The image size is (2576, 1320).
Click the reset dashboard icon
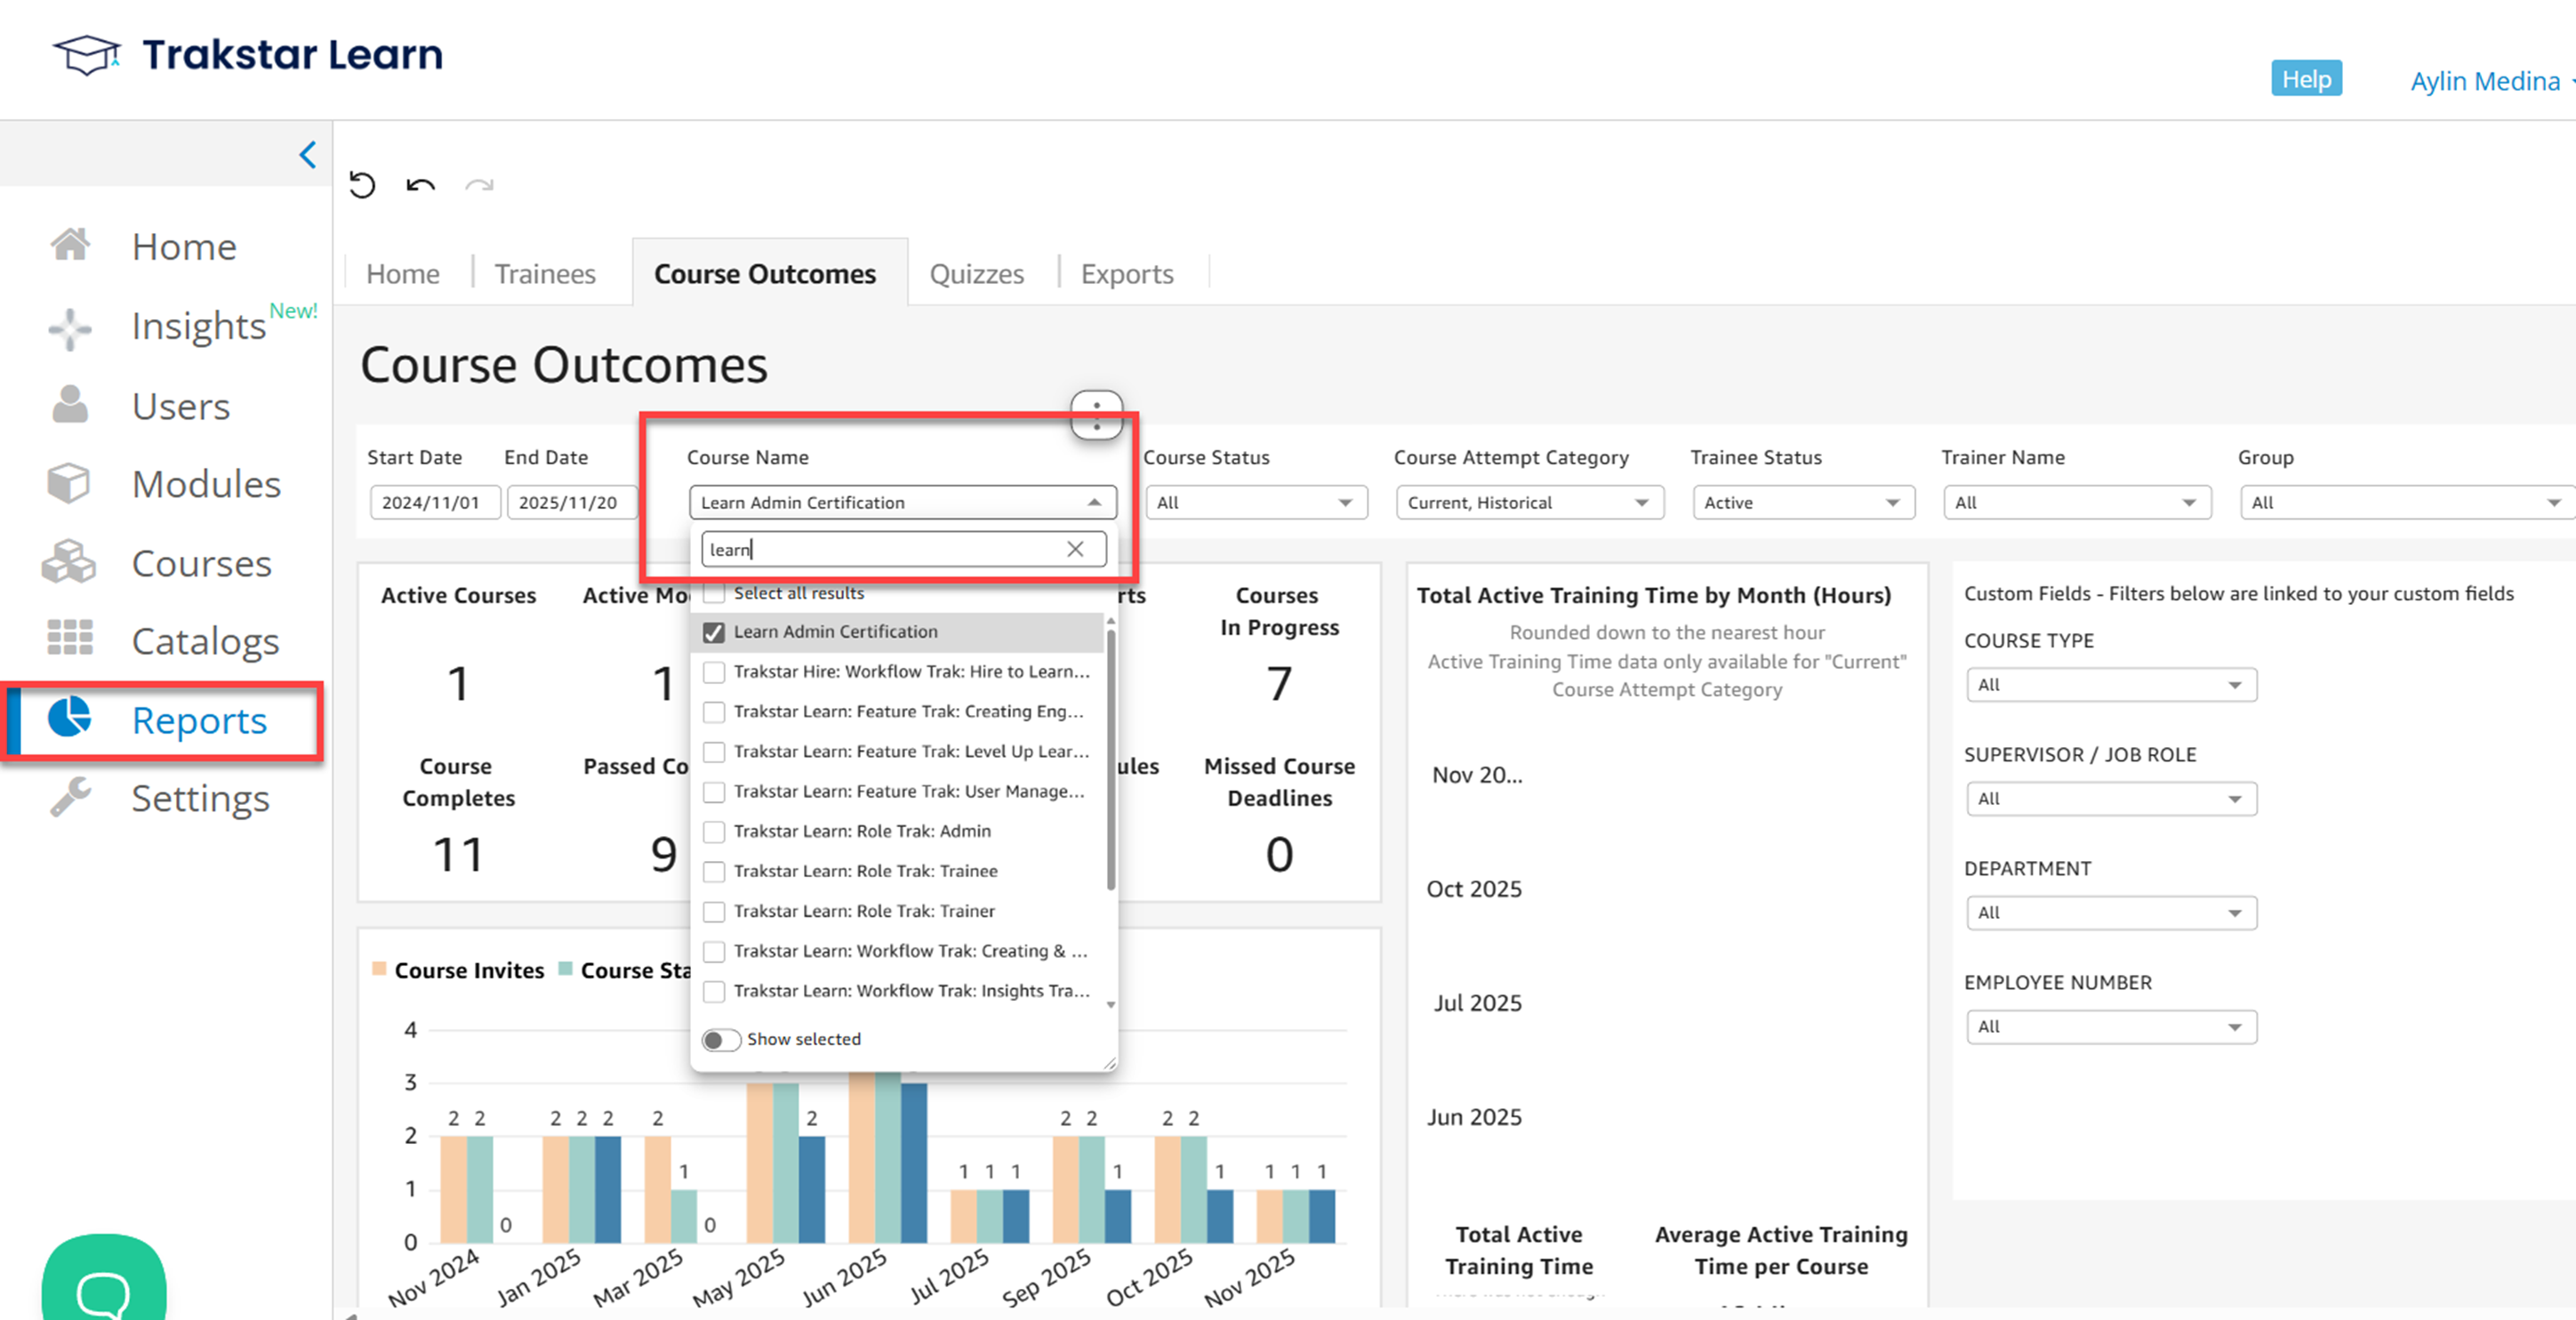pyautogui.click(x=362, y=185)
